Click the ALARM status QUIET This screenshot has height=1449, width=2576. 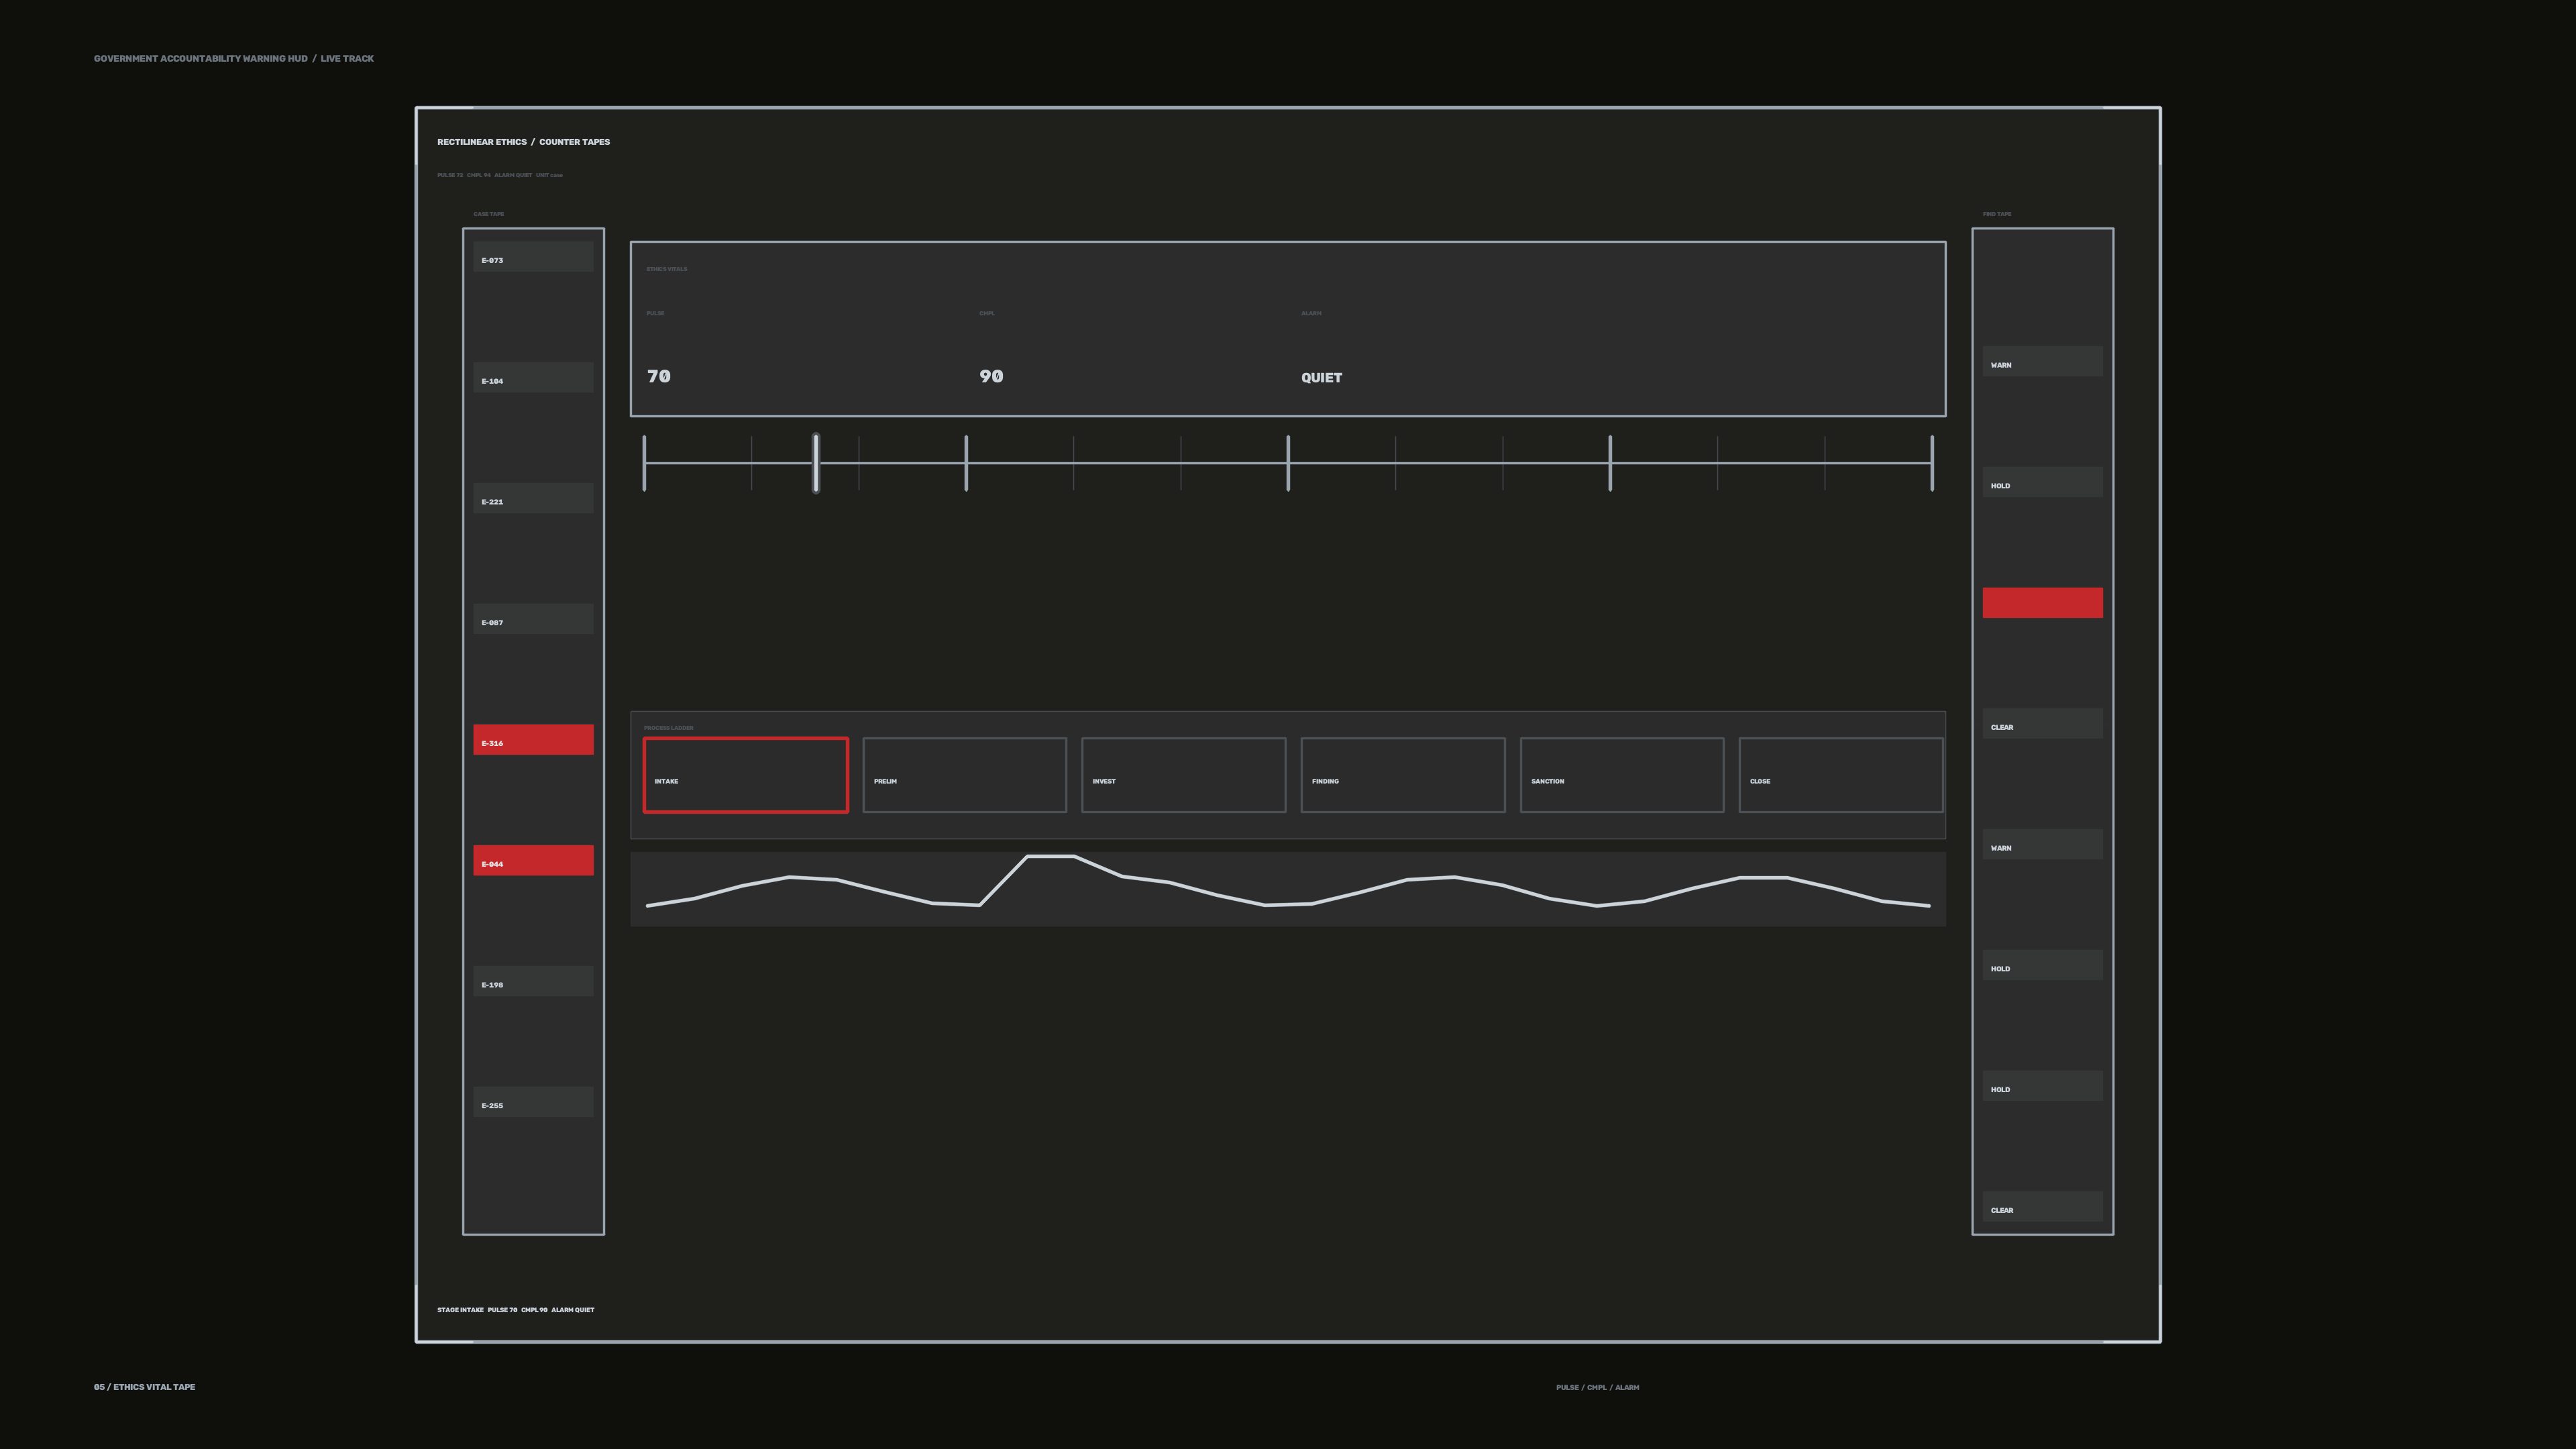click(1321, 377)
